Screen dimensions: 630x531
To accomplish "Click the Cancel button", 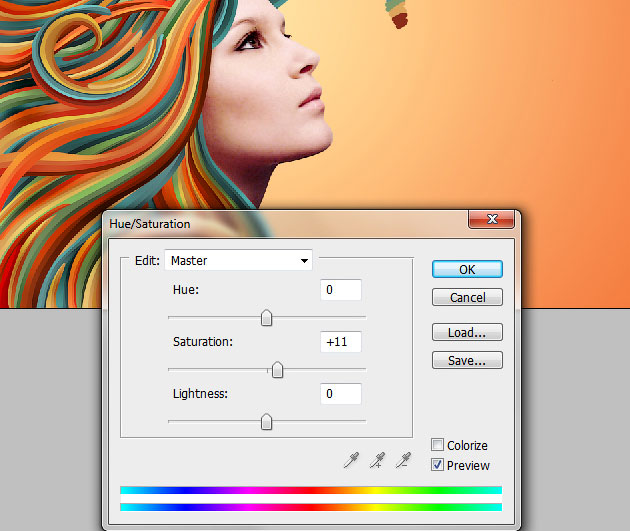I will pyautogui.click(x=467, y=297).
